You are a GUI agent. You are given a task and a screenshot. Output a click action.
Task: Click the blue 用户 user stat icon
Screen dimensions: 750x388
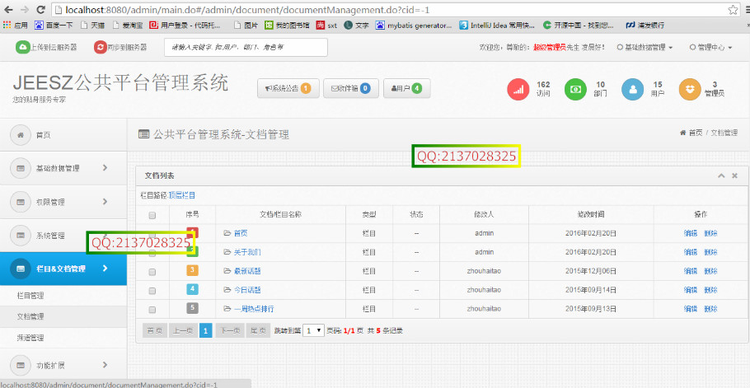click(x=633, y=89)
